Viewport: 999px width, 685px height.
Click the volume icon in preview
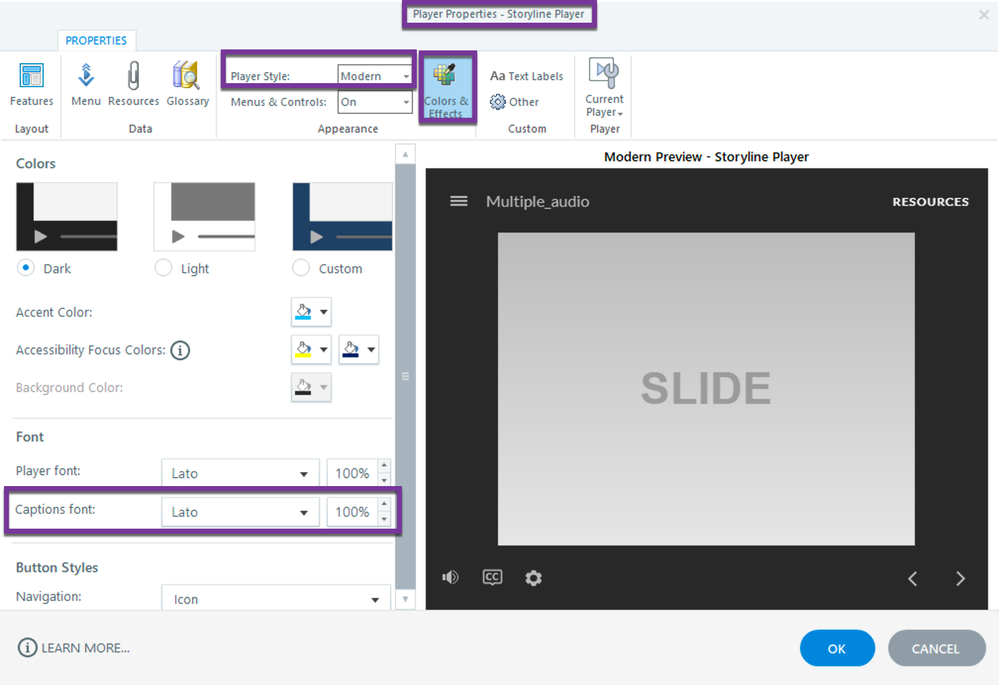point(450,577)
